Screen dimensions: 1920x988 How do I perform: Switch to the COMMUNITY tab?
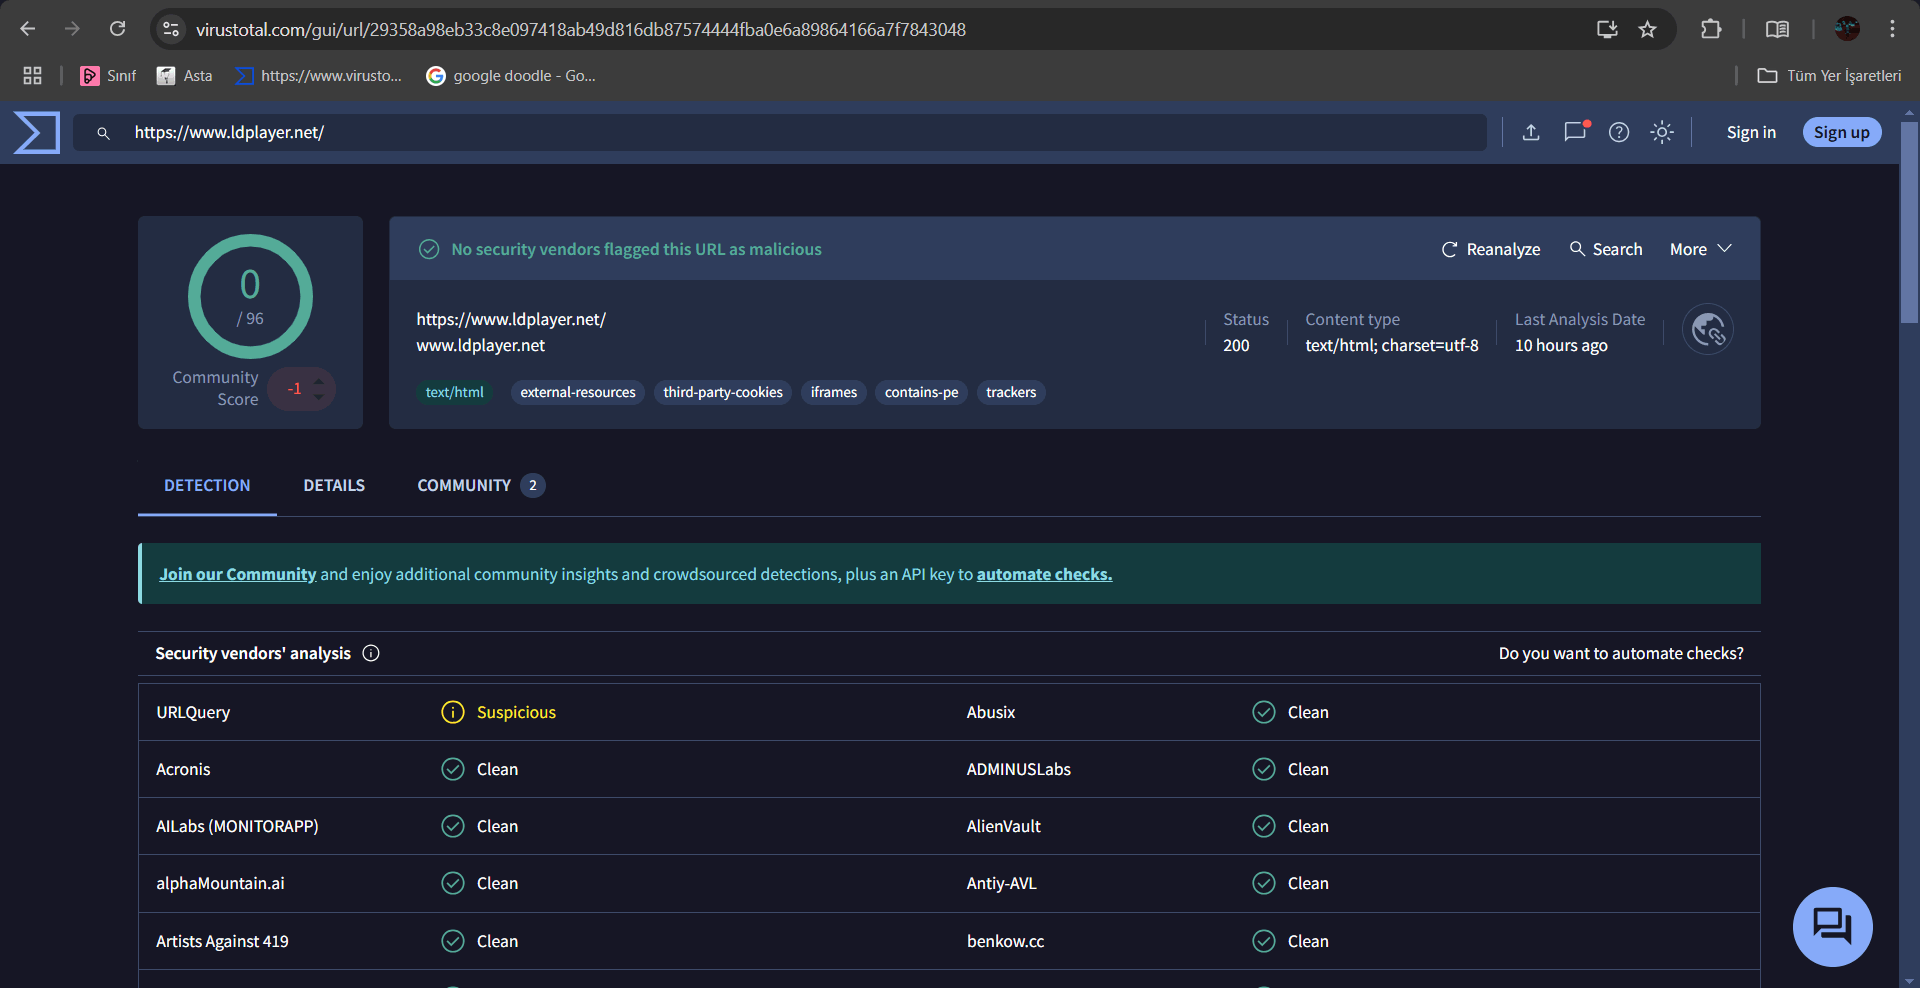tap(481, 486)
